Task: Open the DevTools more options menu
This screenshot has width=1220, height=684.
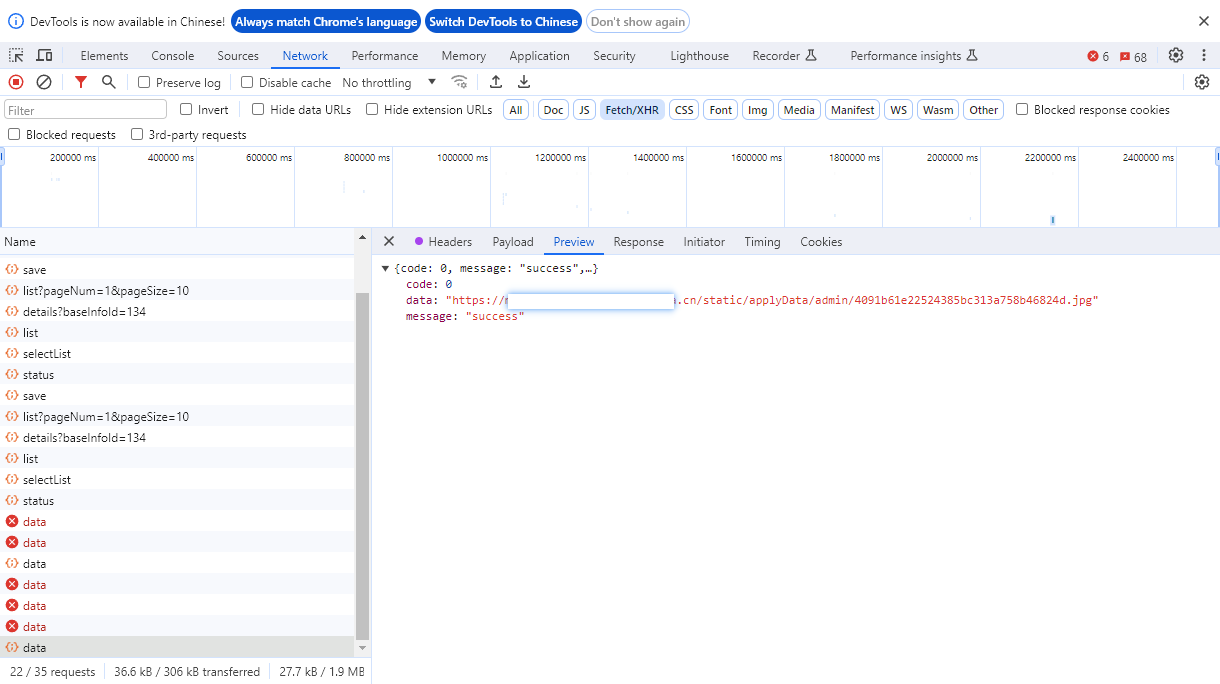Action: coord(1202,56)
